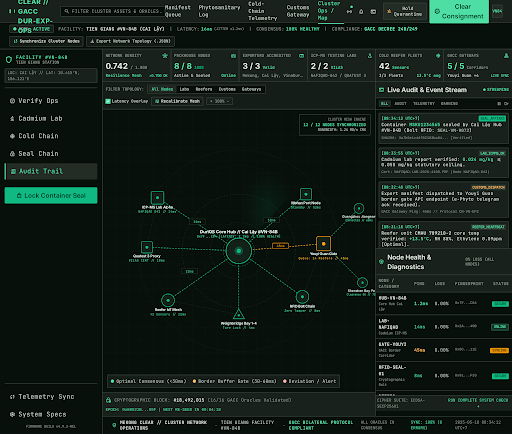
Task: Click the header panel icon beside the bell
Action: coord(373,12)
